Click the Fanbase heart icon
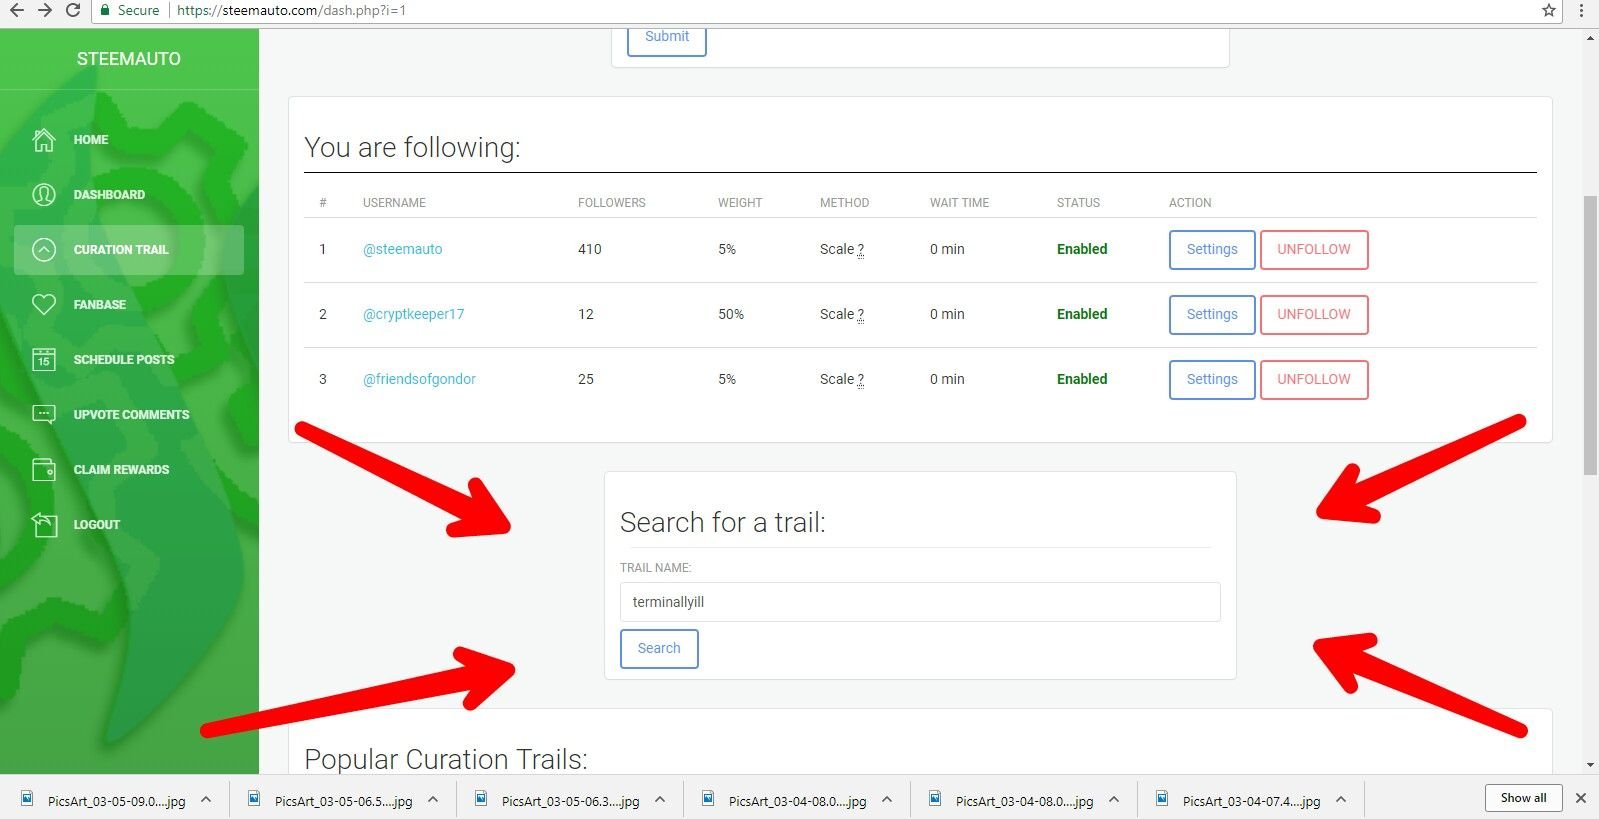The image size is (1599, 819). [x=44, y=304]
